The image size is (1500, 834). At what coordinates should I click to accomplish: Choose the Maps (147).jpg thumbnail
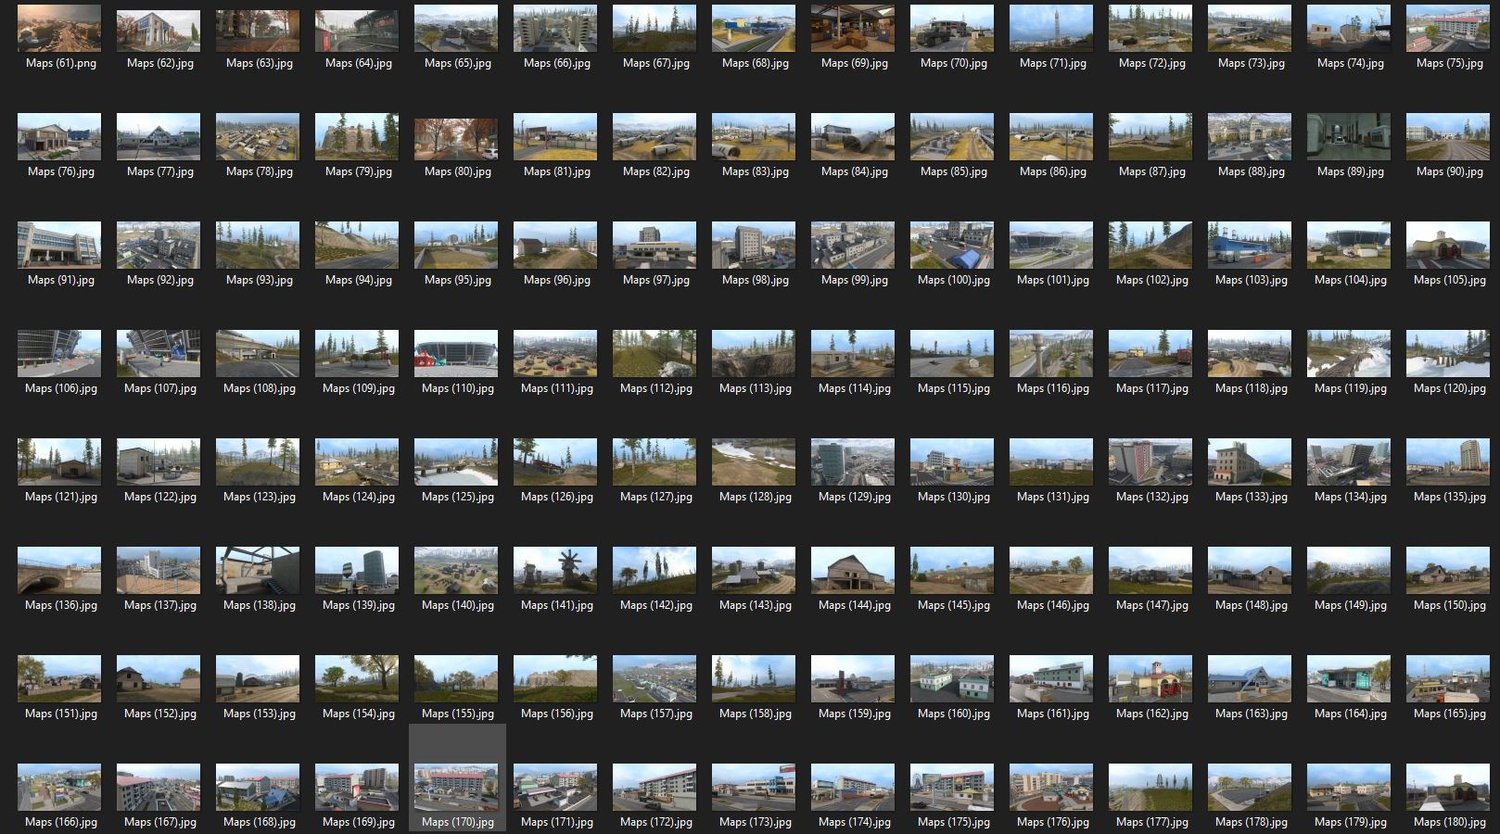(1150, 571)
